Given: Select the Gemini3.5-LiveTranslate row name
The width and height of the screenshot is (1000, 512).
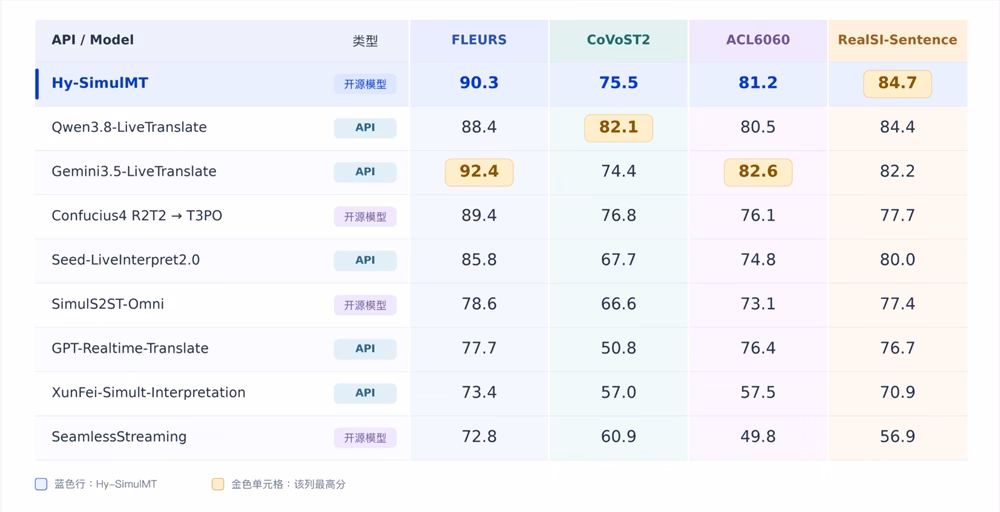Looking at the screenshot, I should click(134, 171).
